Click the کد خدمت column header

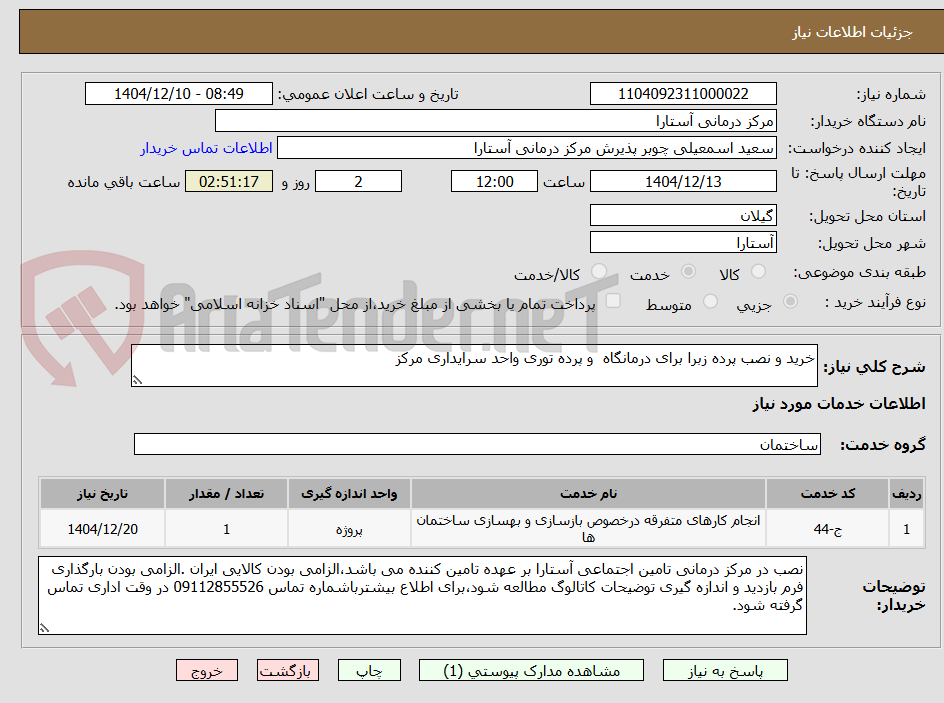(828, 494)
